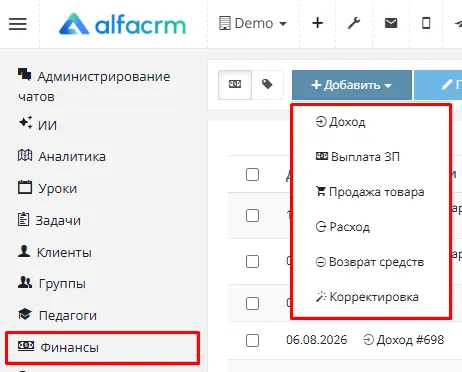The image size is (462, 372).
Task: Select Расход from dropdown
Action: [342, 227]
